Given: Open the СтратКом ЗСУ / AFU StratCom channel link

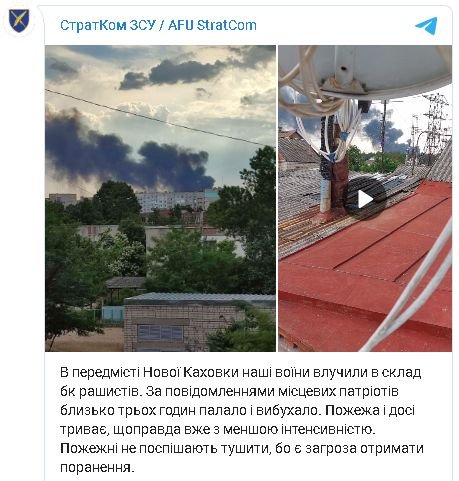Looking at the screenshot, I should [158, 25].
